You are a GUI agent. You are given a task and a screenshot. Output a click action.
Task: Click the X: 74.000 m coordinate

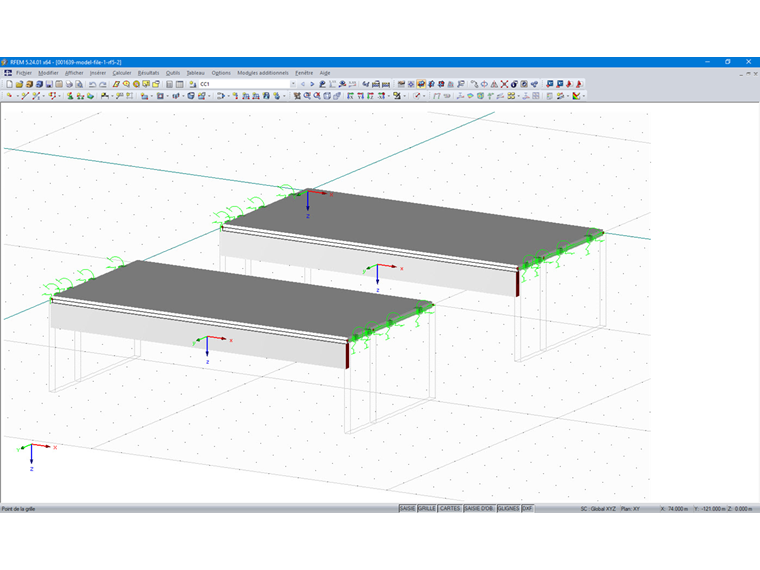coord(674,509)
